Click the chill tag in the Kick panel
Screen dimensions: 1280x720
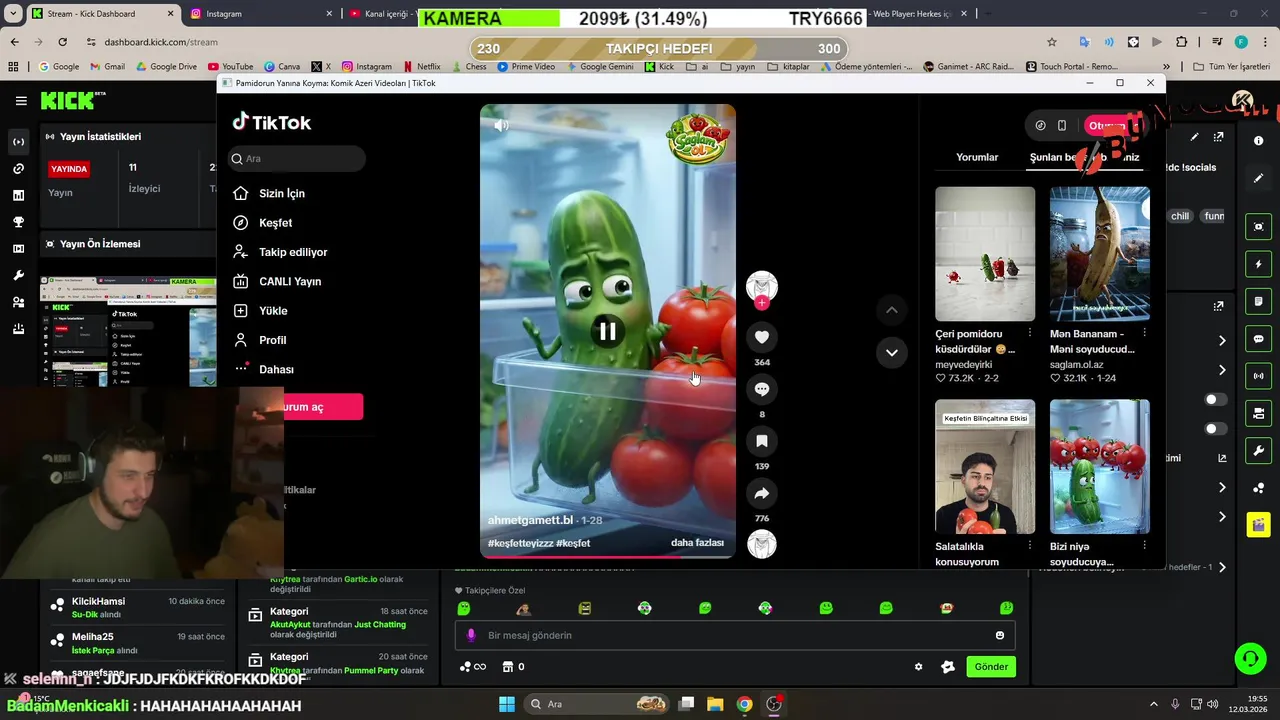(1180, 216)
